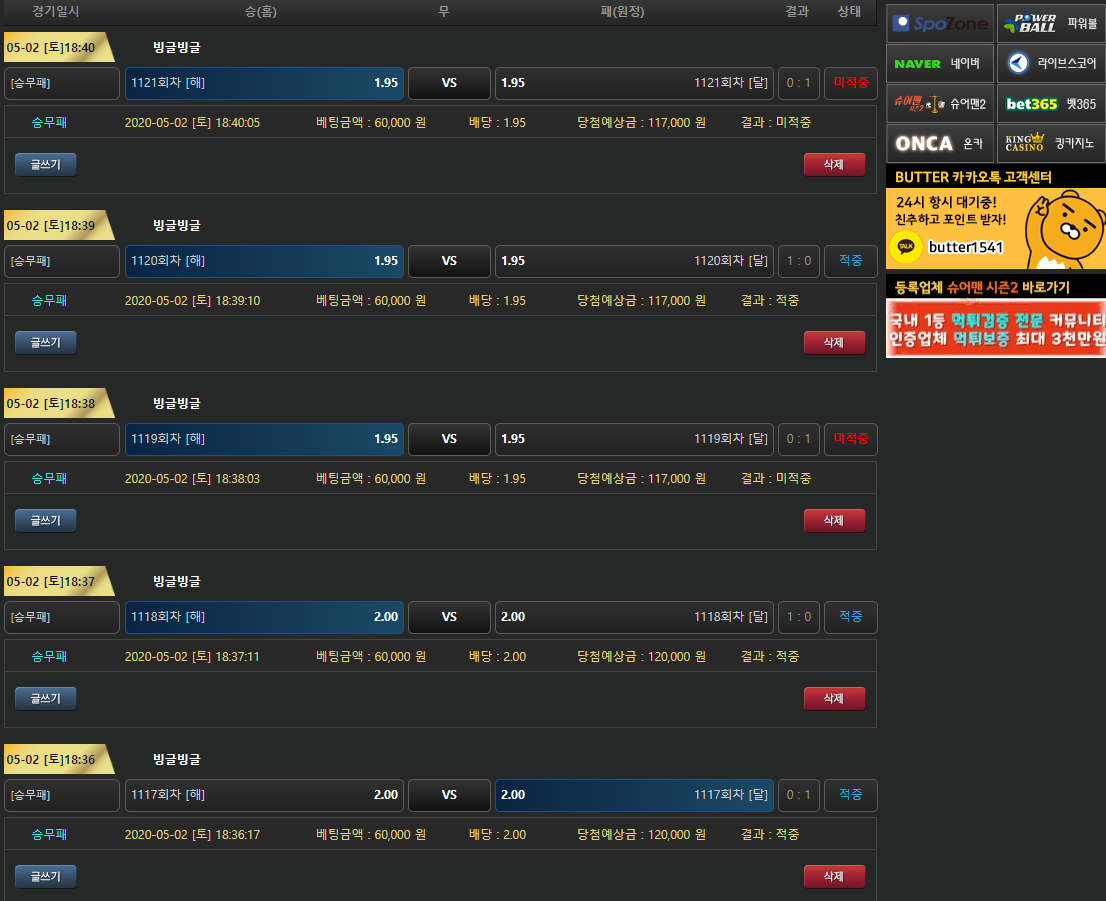
Task: Open the King Casino 킹카지노 link
Action: (x=1051, y=143)
